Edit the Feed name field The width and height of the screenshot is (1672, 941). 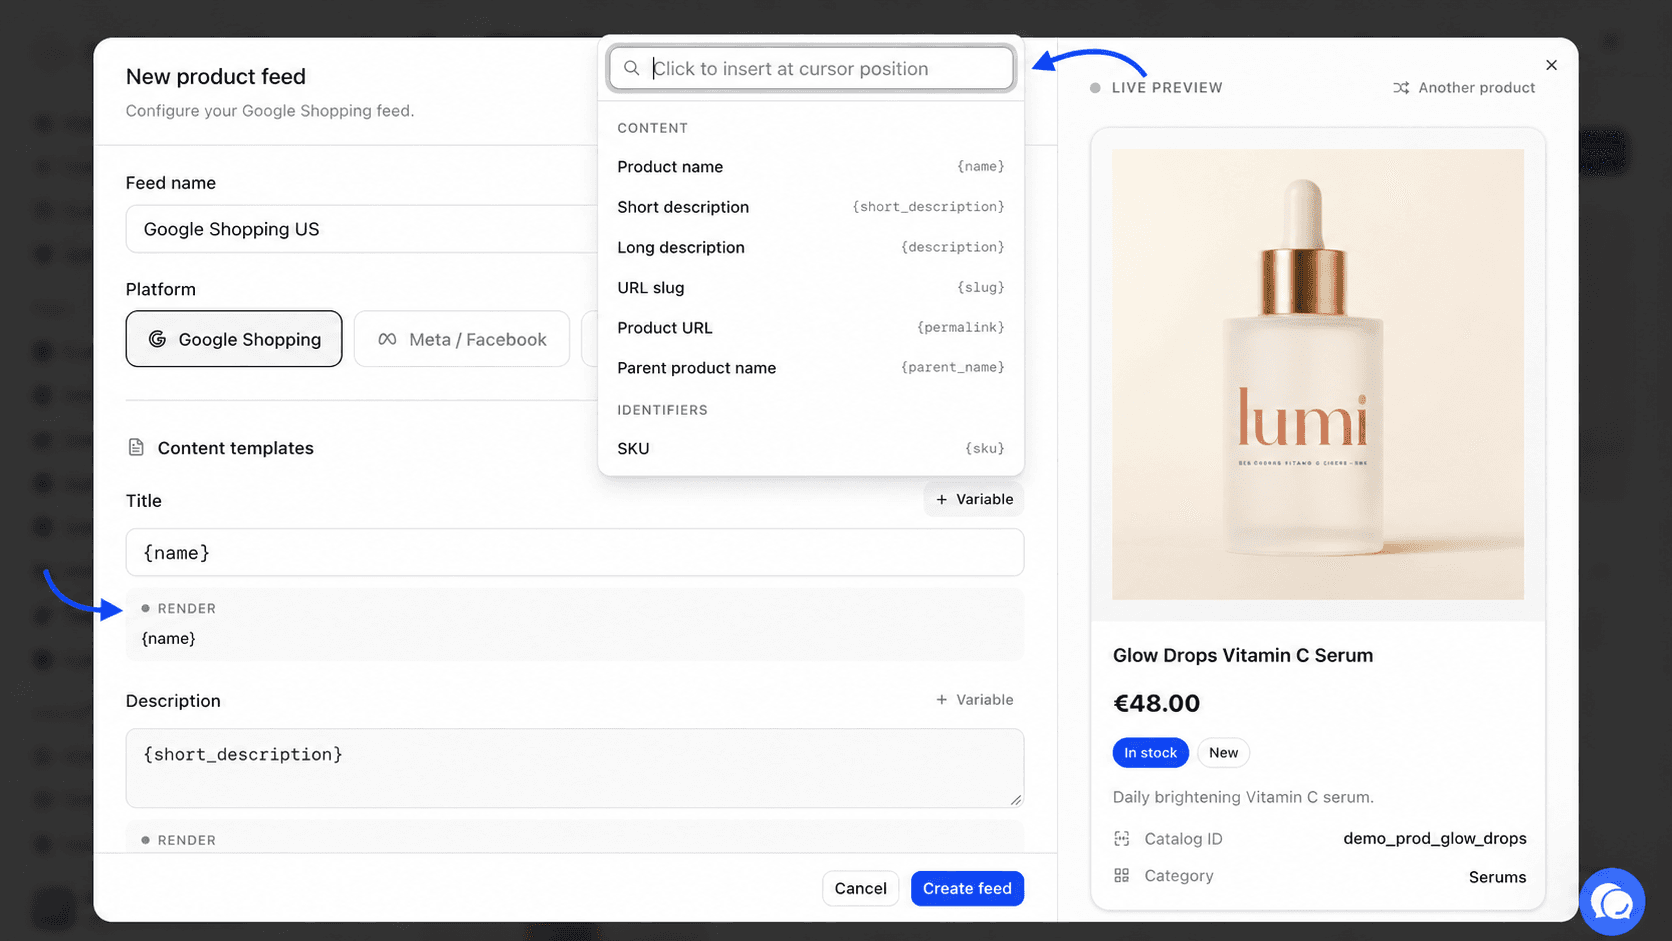pyautogui.click(x=362, y=229)
